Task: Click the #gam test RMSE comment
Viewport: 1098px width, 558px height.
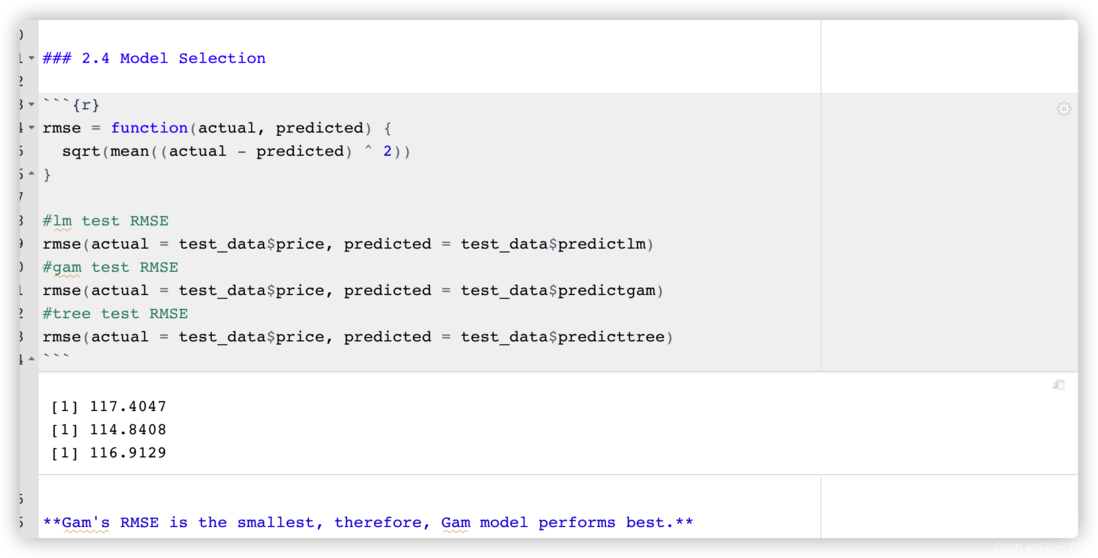Action: [111, 267]
